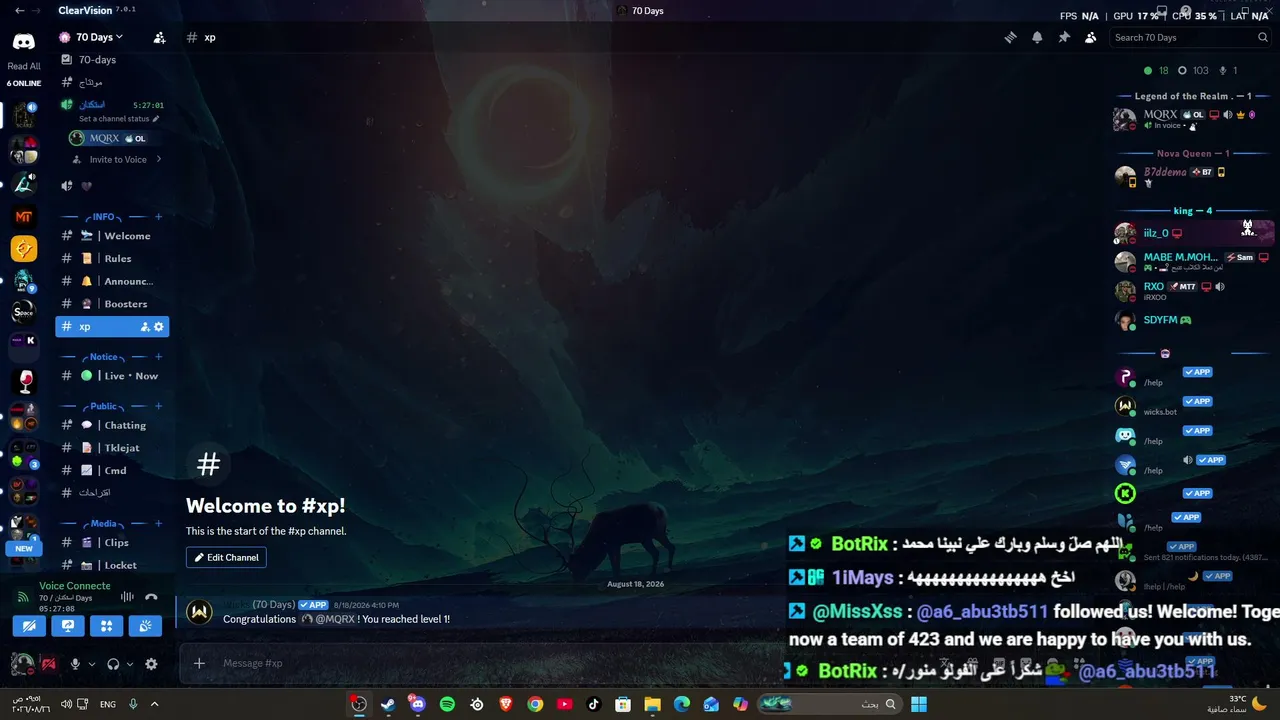1280x720 pixels.
Task: Collapse the Media category
Action: coord(104,523)
